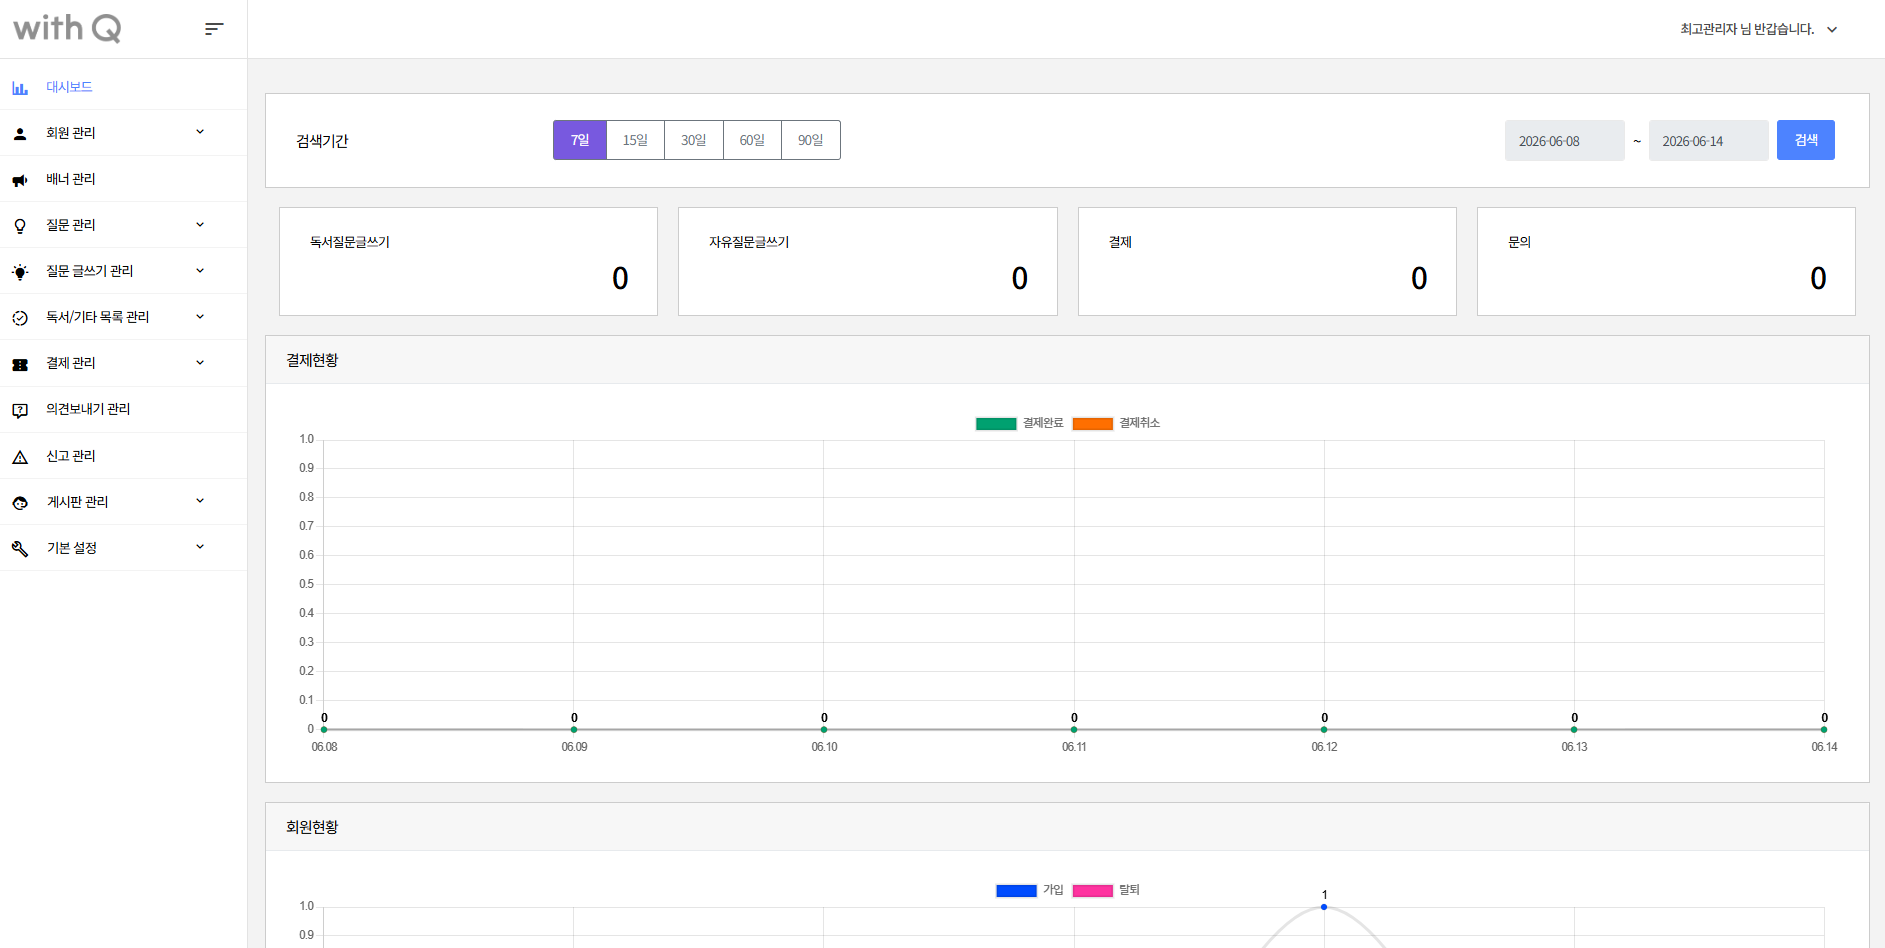Screen dimensions: 1885x948
Task: Toggle the green 결제완료 legend swatch
Action: coord(996,424)
